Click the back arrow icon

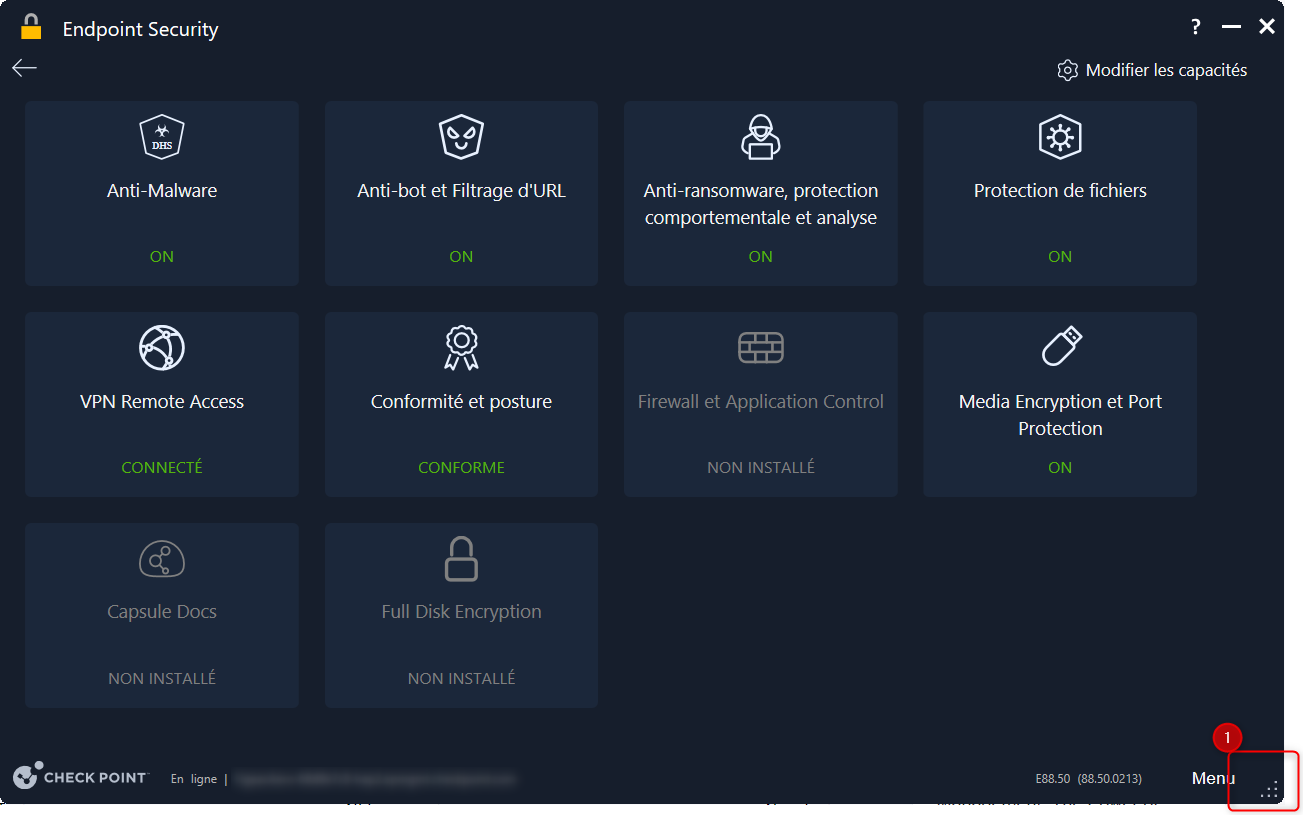point(24,68)
